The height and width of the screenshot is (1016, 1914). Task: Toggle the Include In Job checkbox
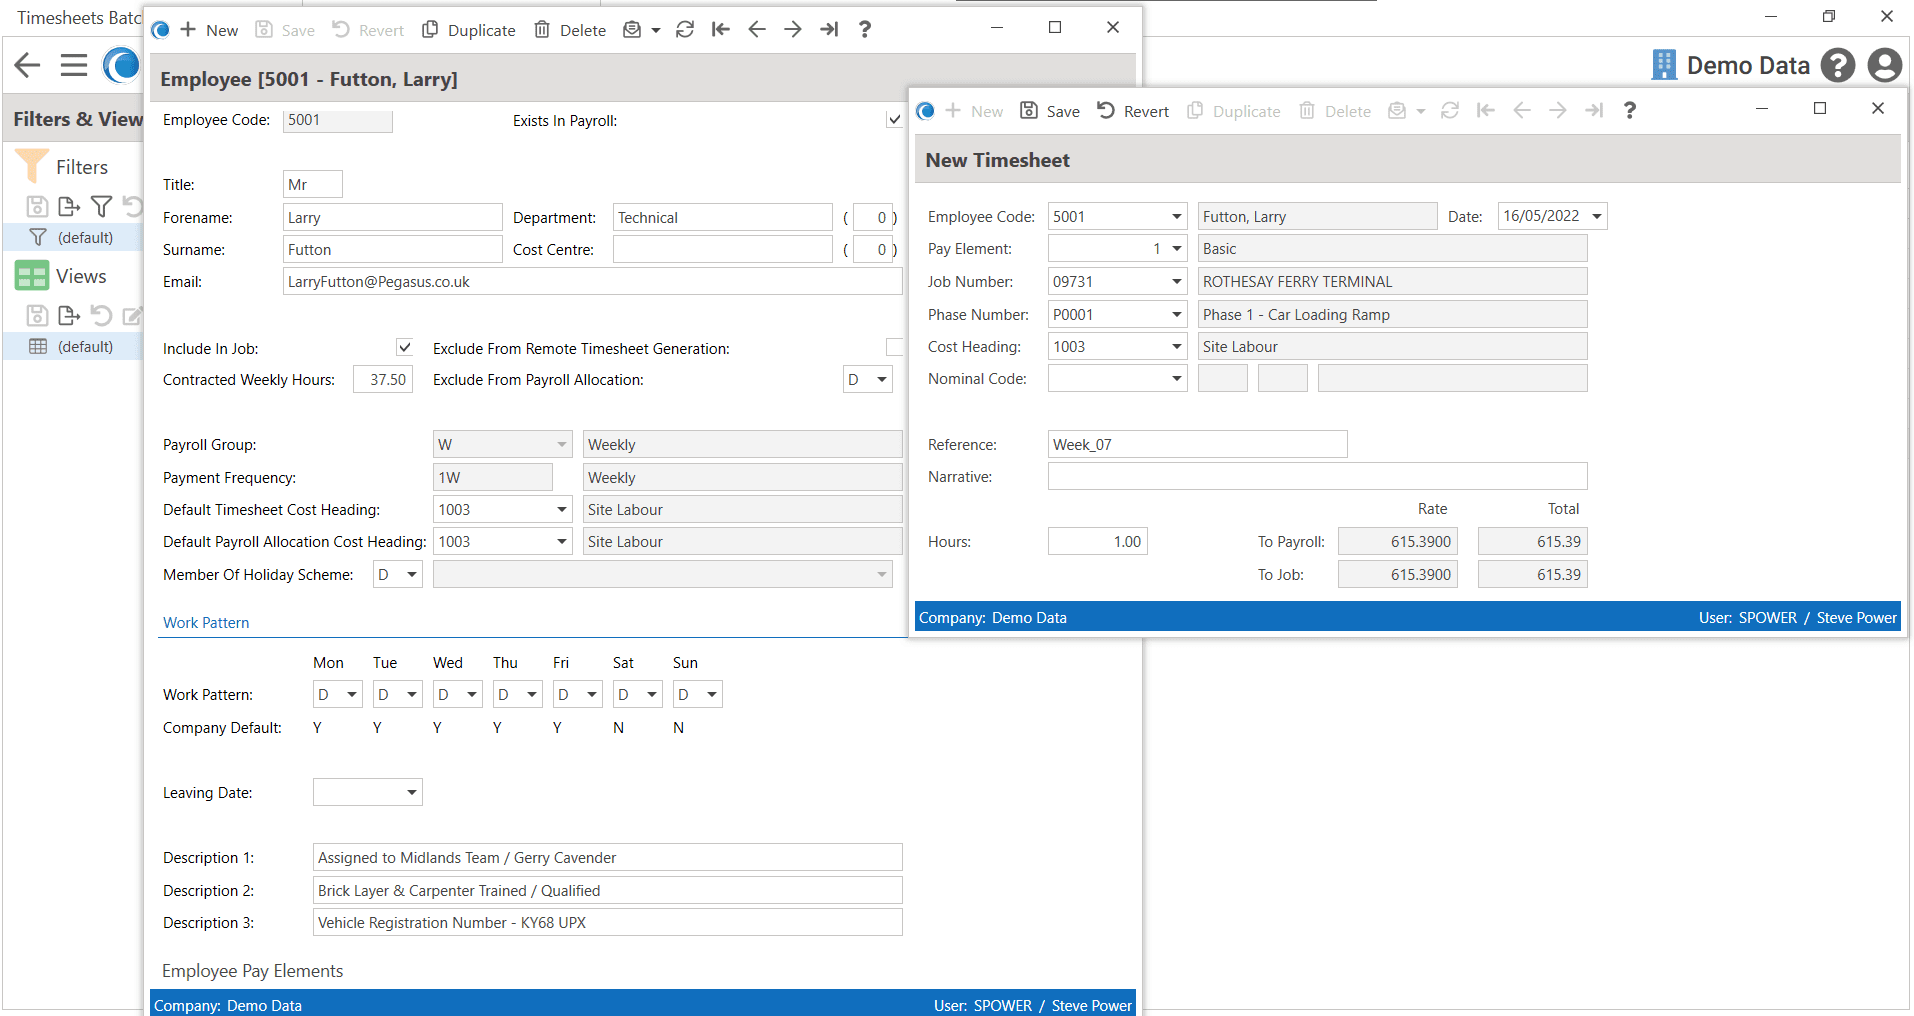coord(404,348)
